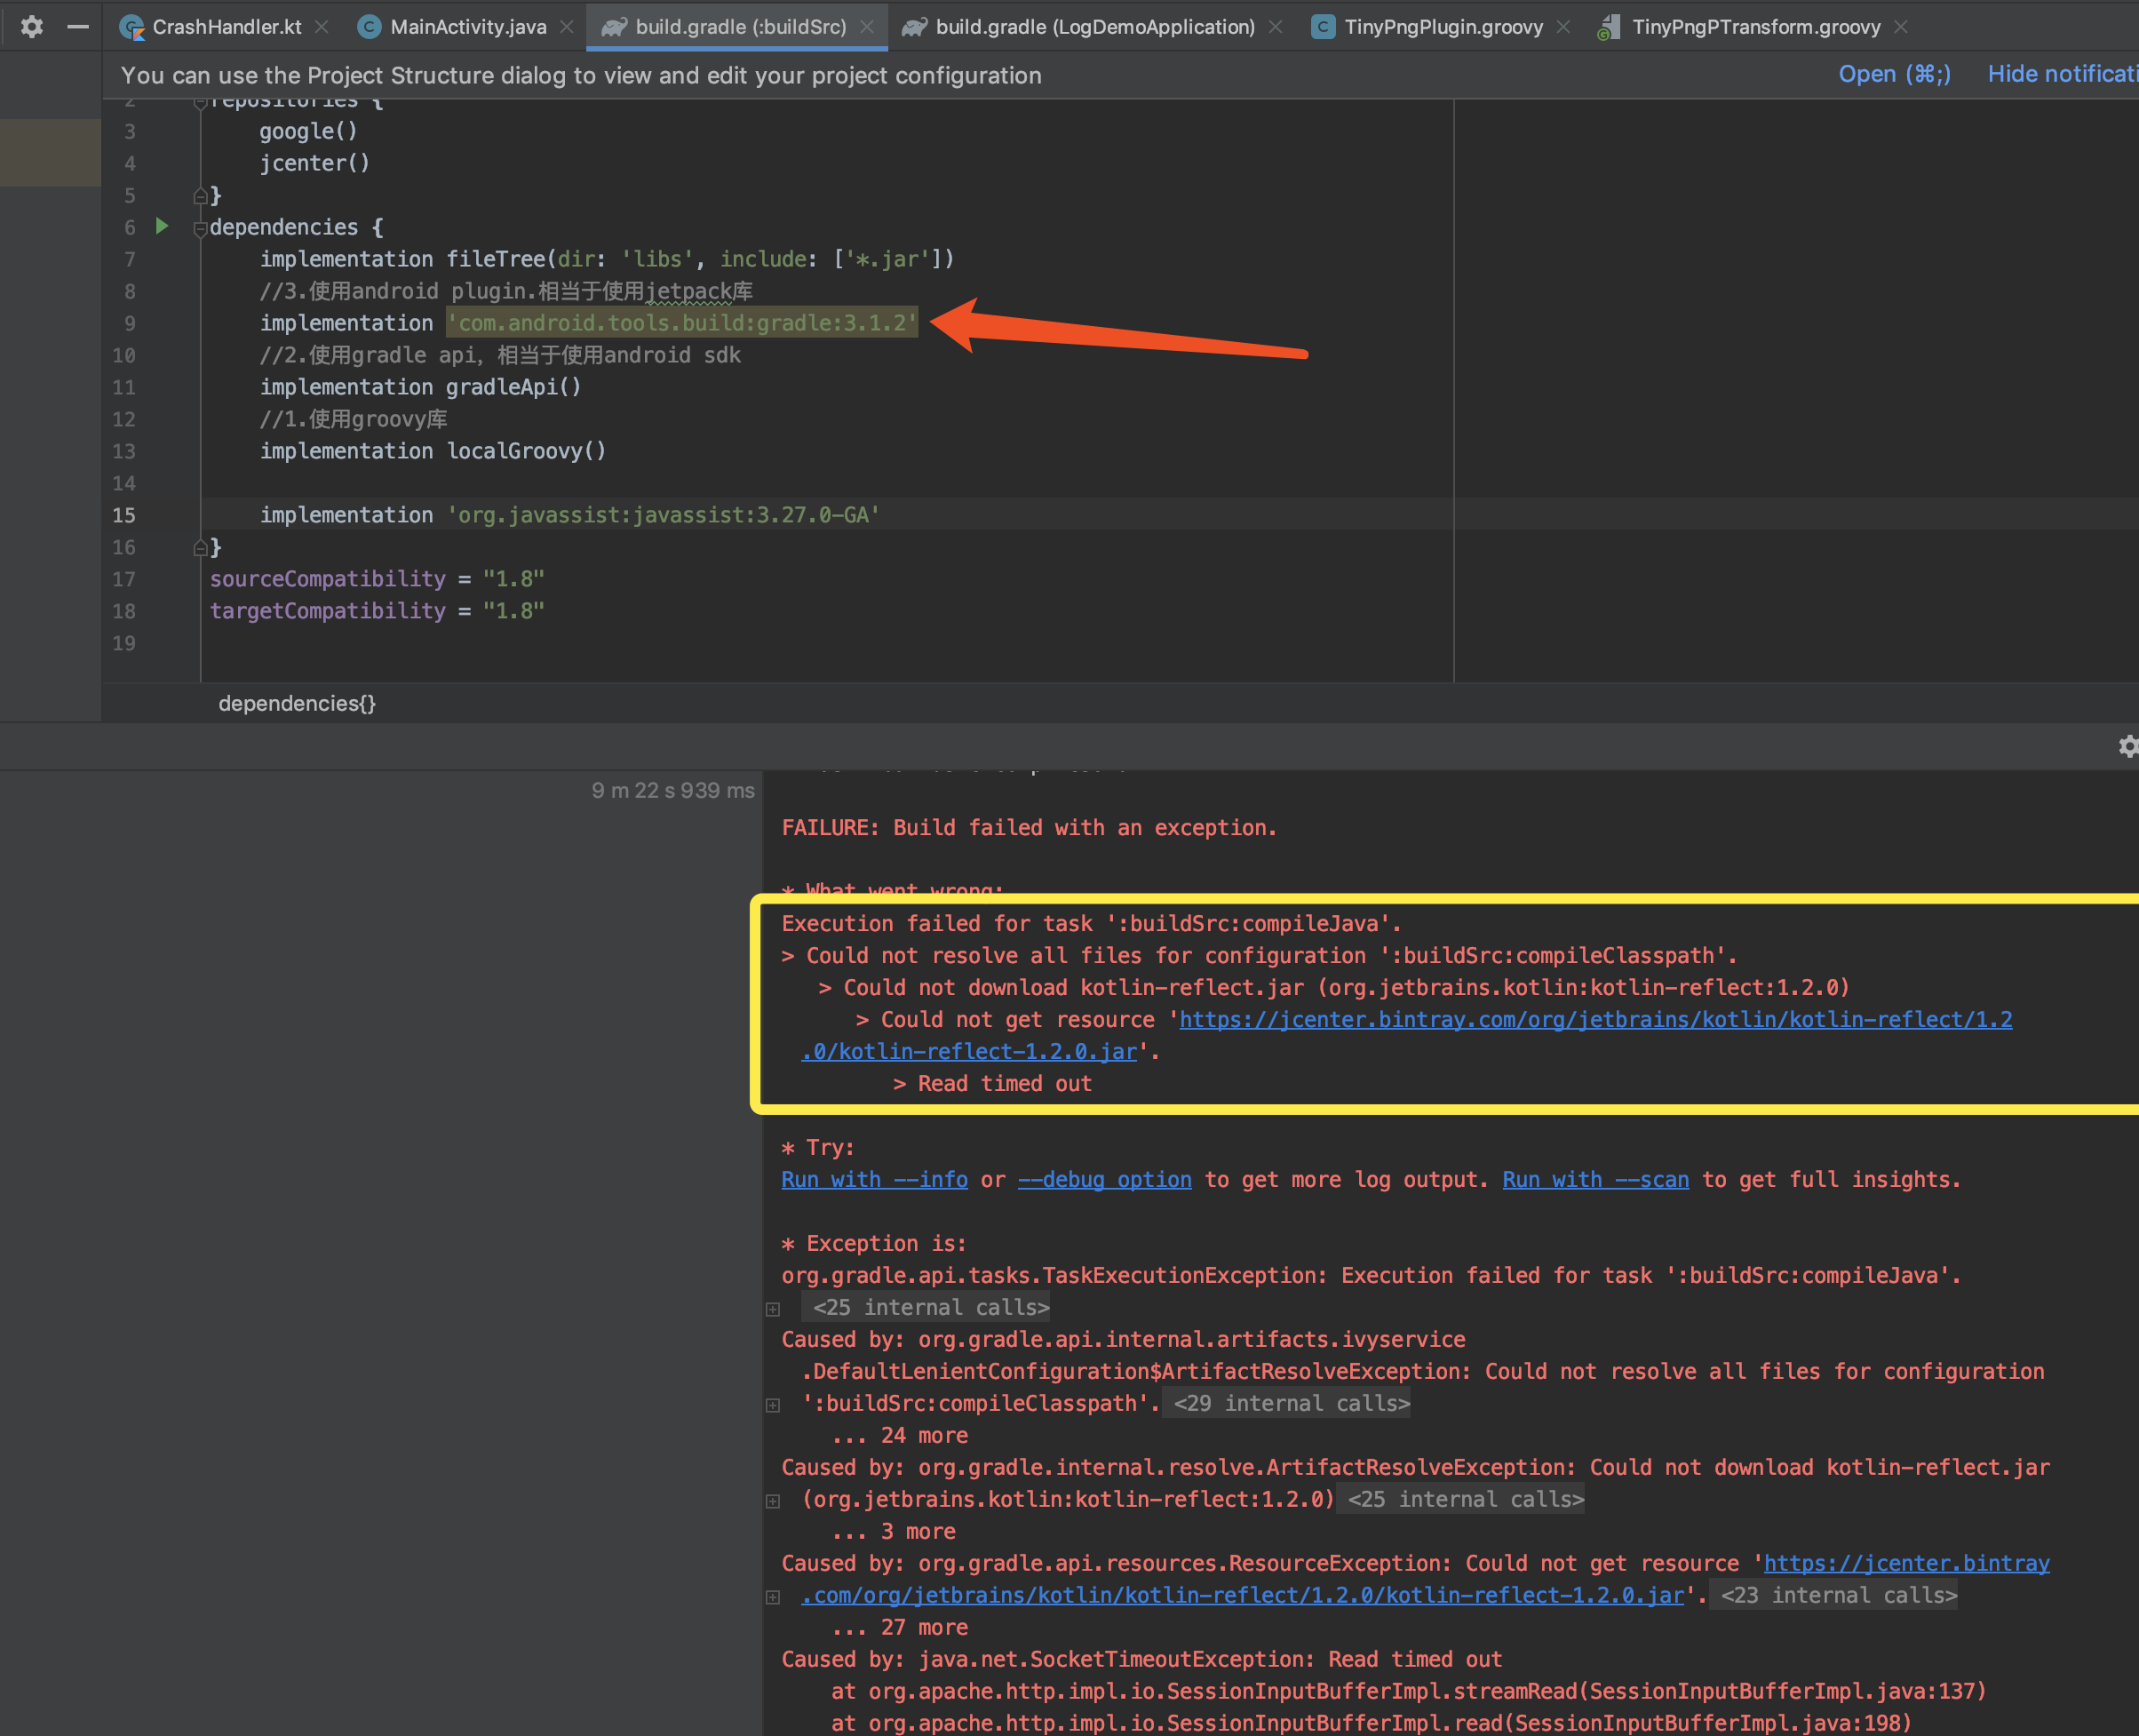Click targetCompatibility line
Image resolution: width=2139 pixels, height=1736 pixels.
pos(377,611)
